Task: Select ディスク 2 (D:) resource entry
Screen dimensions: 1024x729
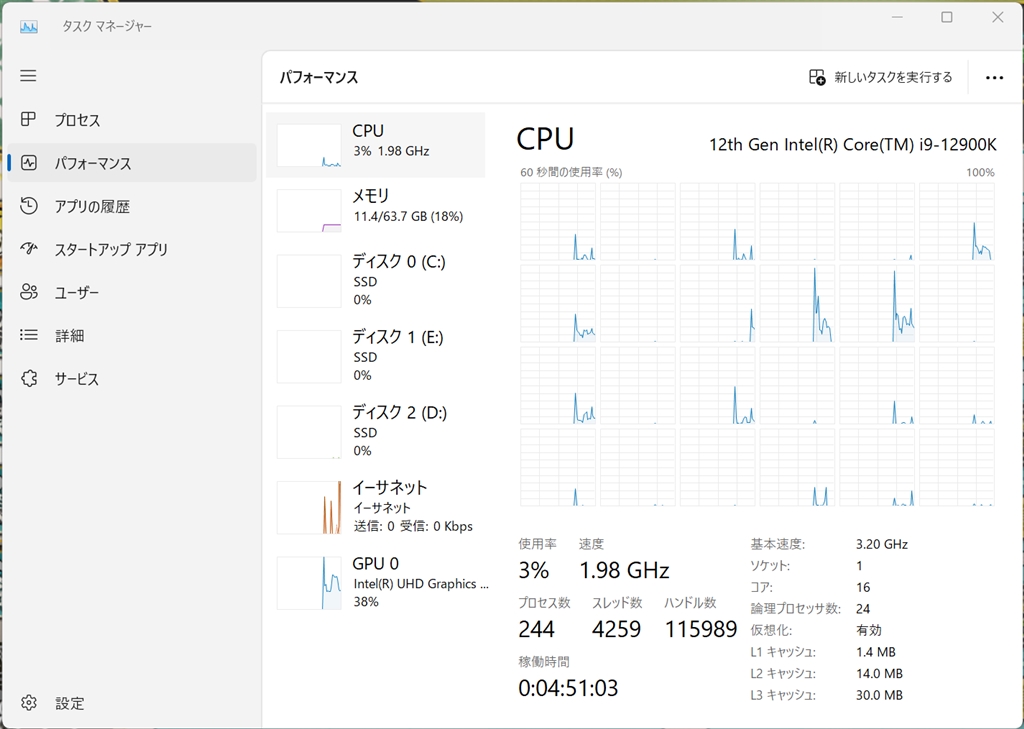Action: tap(376, 432)
